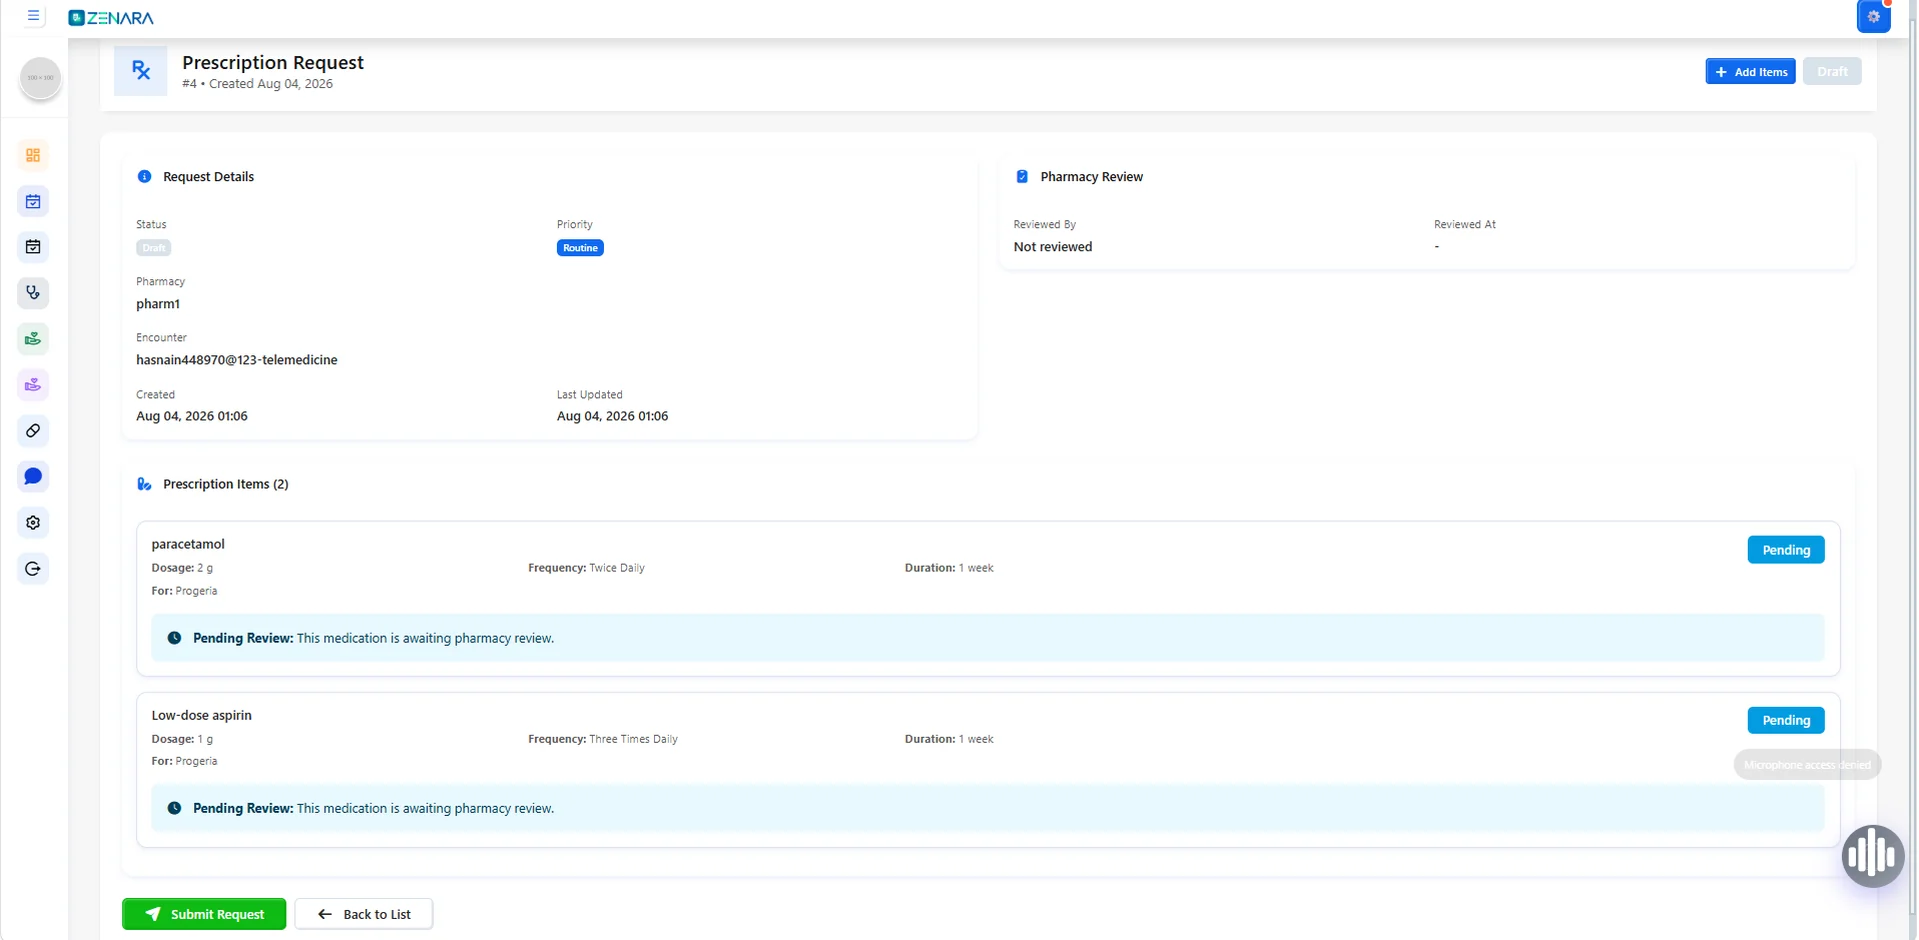The image size is (1919, 940).
Task: Open the hamburger menu at top left
Action: pyautogui.click(x=33, y=16)
